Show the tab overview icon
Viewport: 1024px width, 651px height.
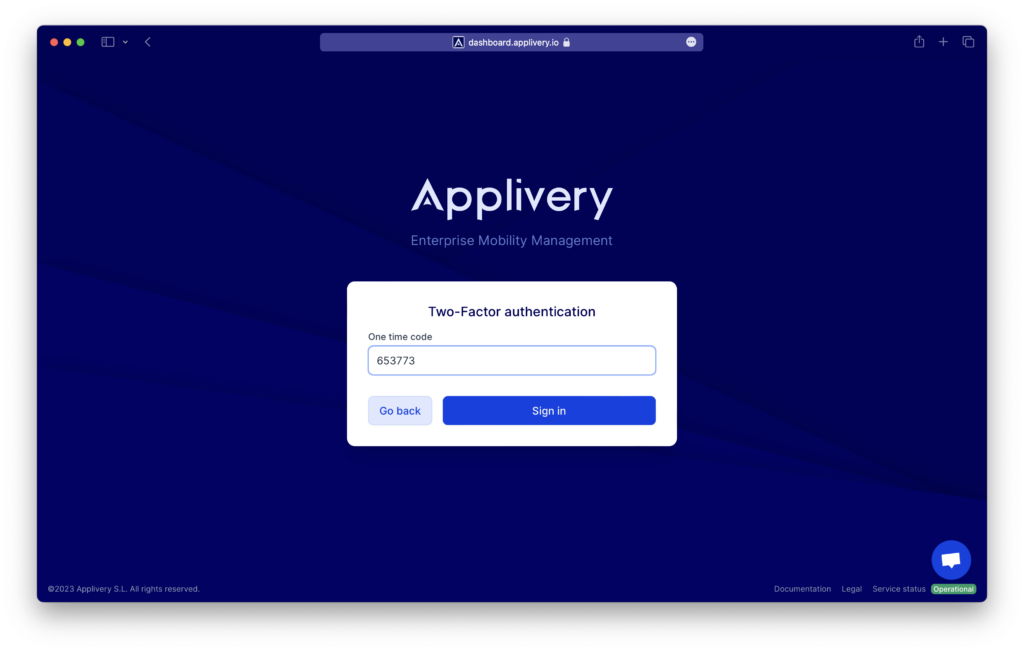(x=968, y=42)
